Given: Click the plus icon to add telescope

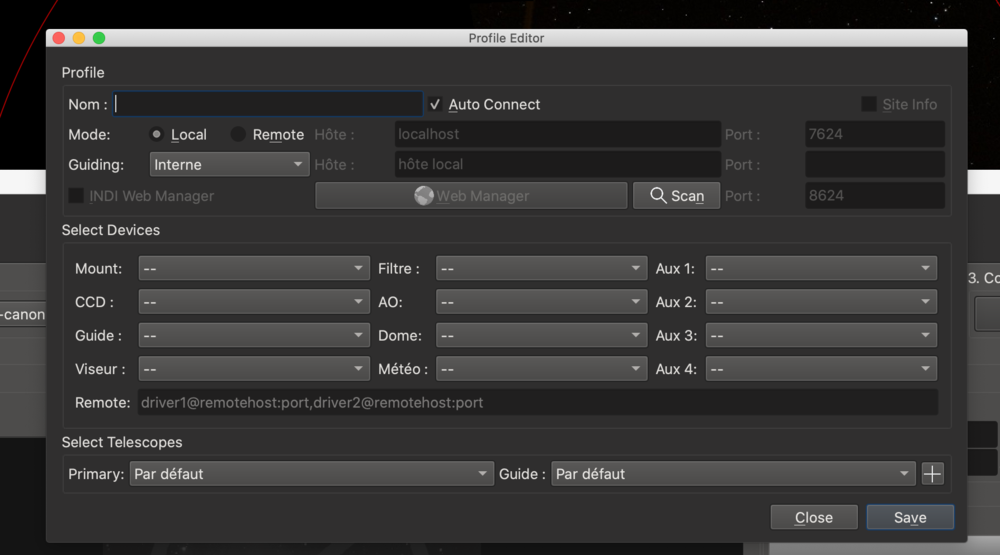Looking at the screenshot, I should point(932,474).
